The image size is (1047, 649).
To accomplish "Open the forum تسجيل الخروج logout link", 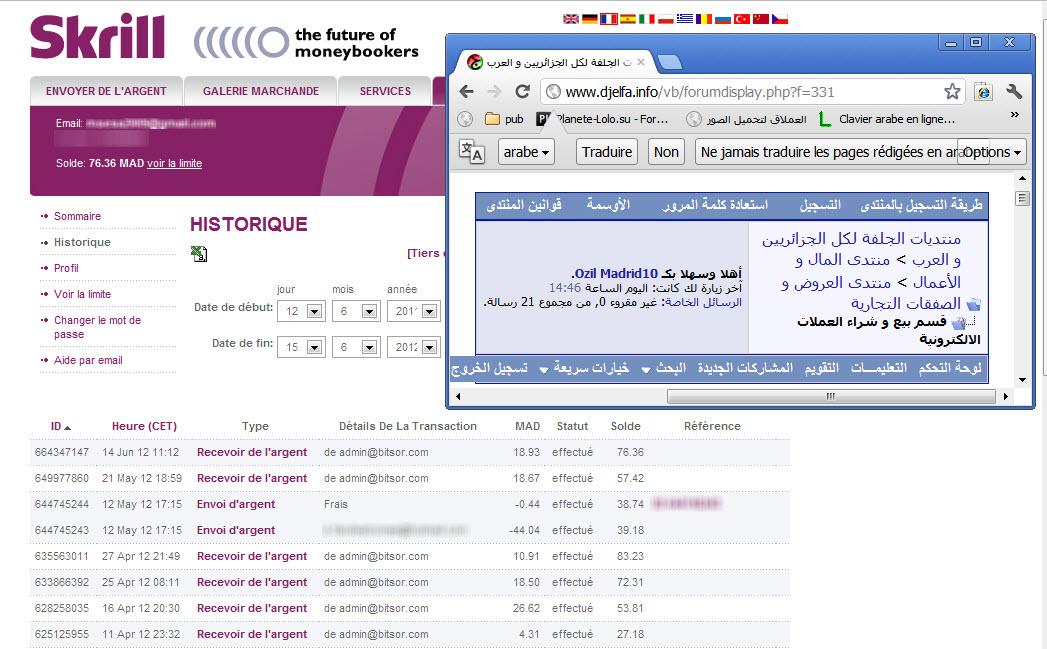I will [x=489, y=369].
